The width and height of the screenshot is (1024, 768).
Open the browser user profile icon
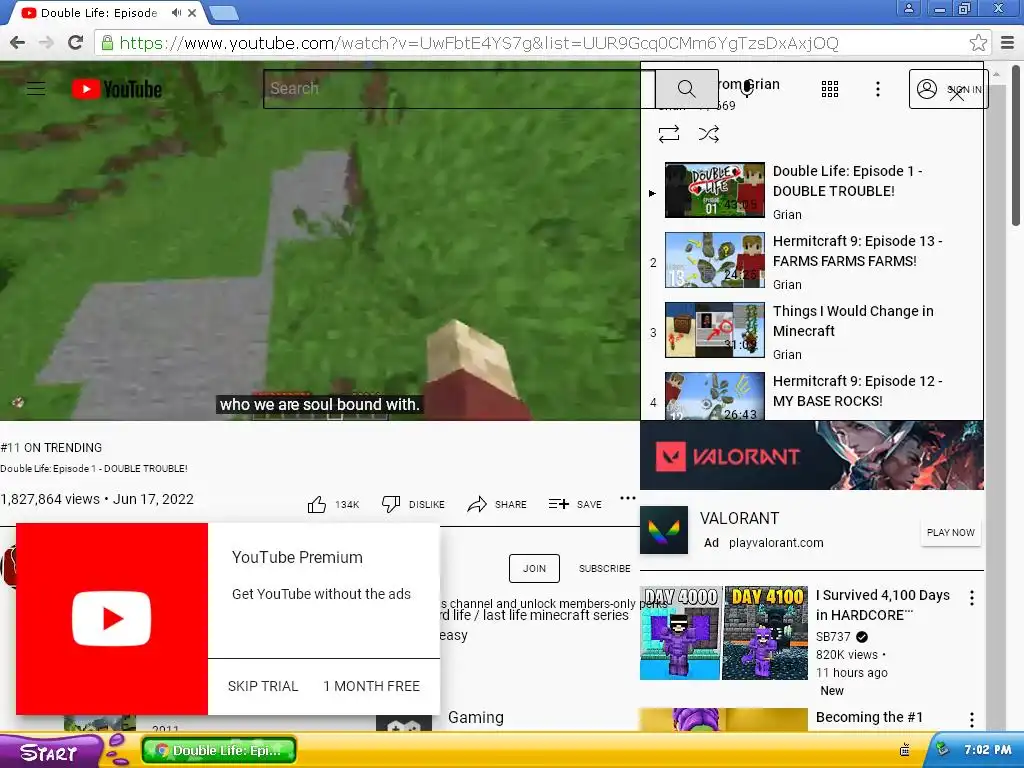click(x=908, y=8)
